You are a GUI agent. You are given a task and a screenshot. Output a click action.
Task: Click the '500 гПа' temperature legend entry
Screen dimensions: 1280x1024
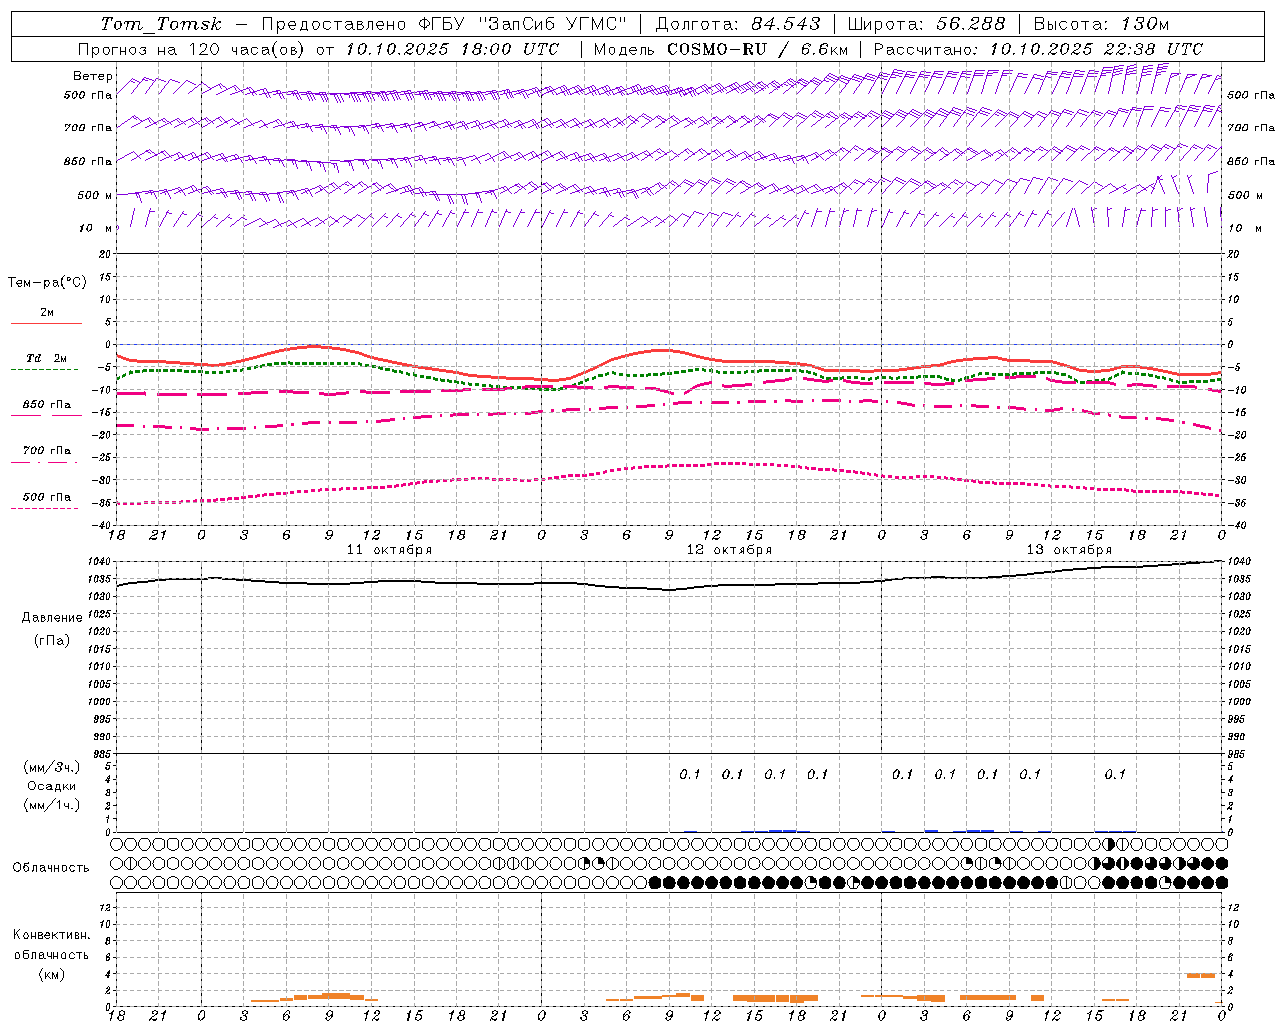tap(46, 497)
